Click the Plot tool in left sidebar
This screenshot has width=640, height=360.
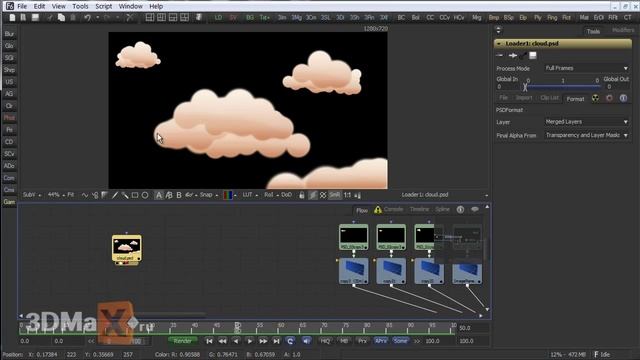(9, 118)
